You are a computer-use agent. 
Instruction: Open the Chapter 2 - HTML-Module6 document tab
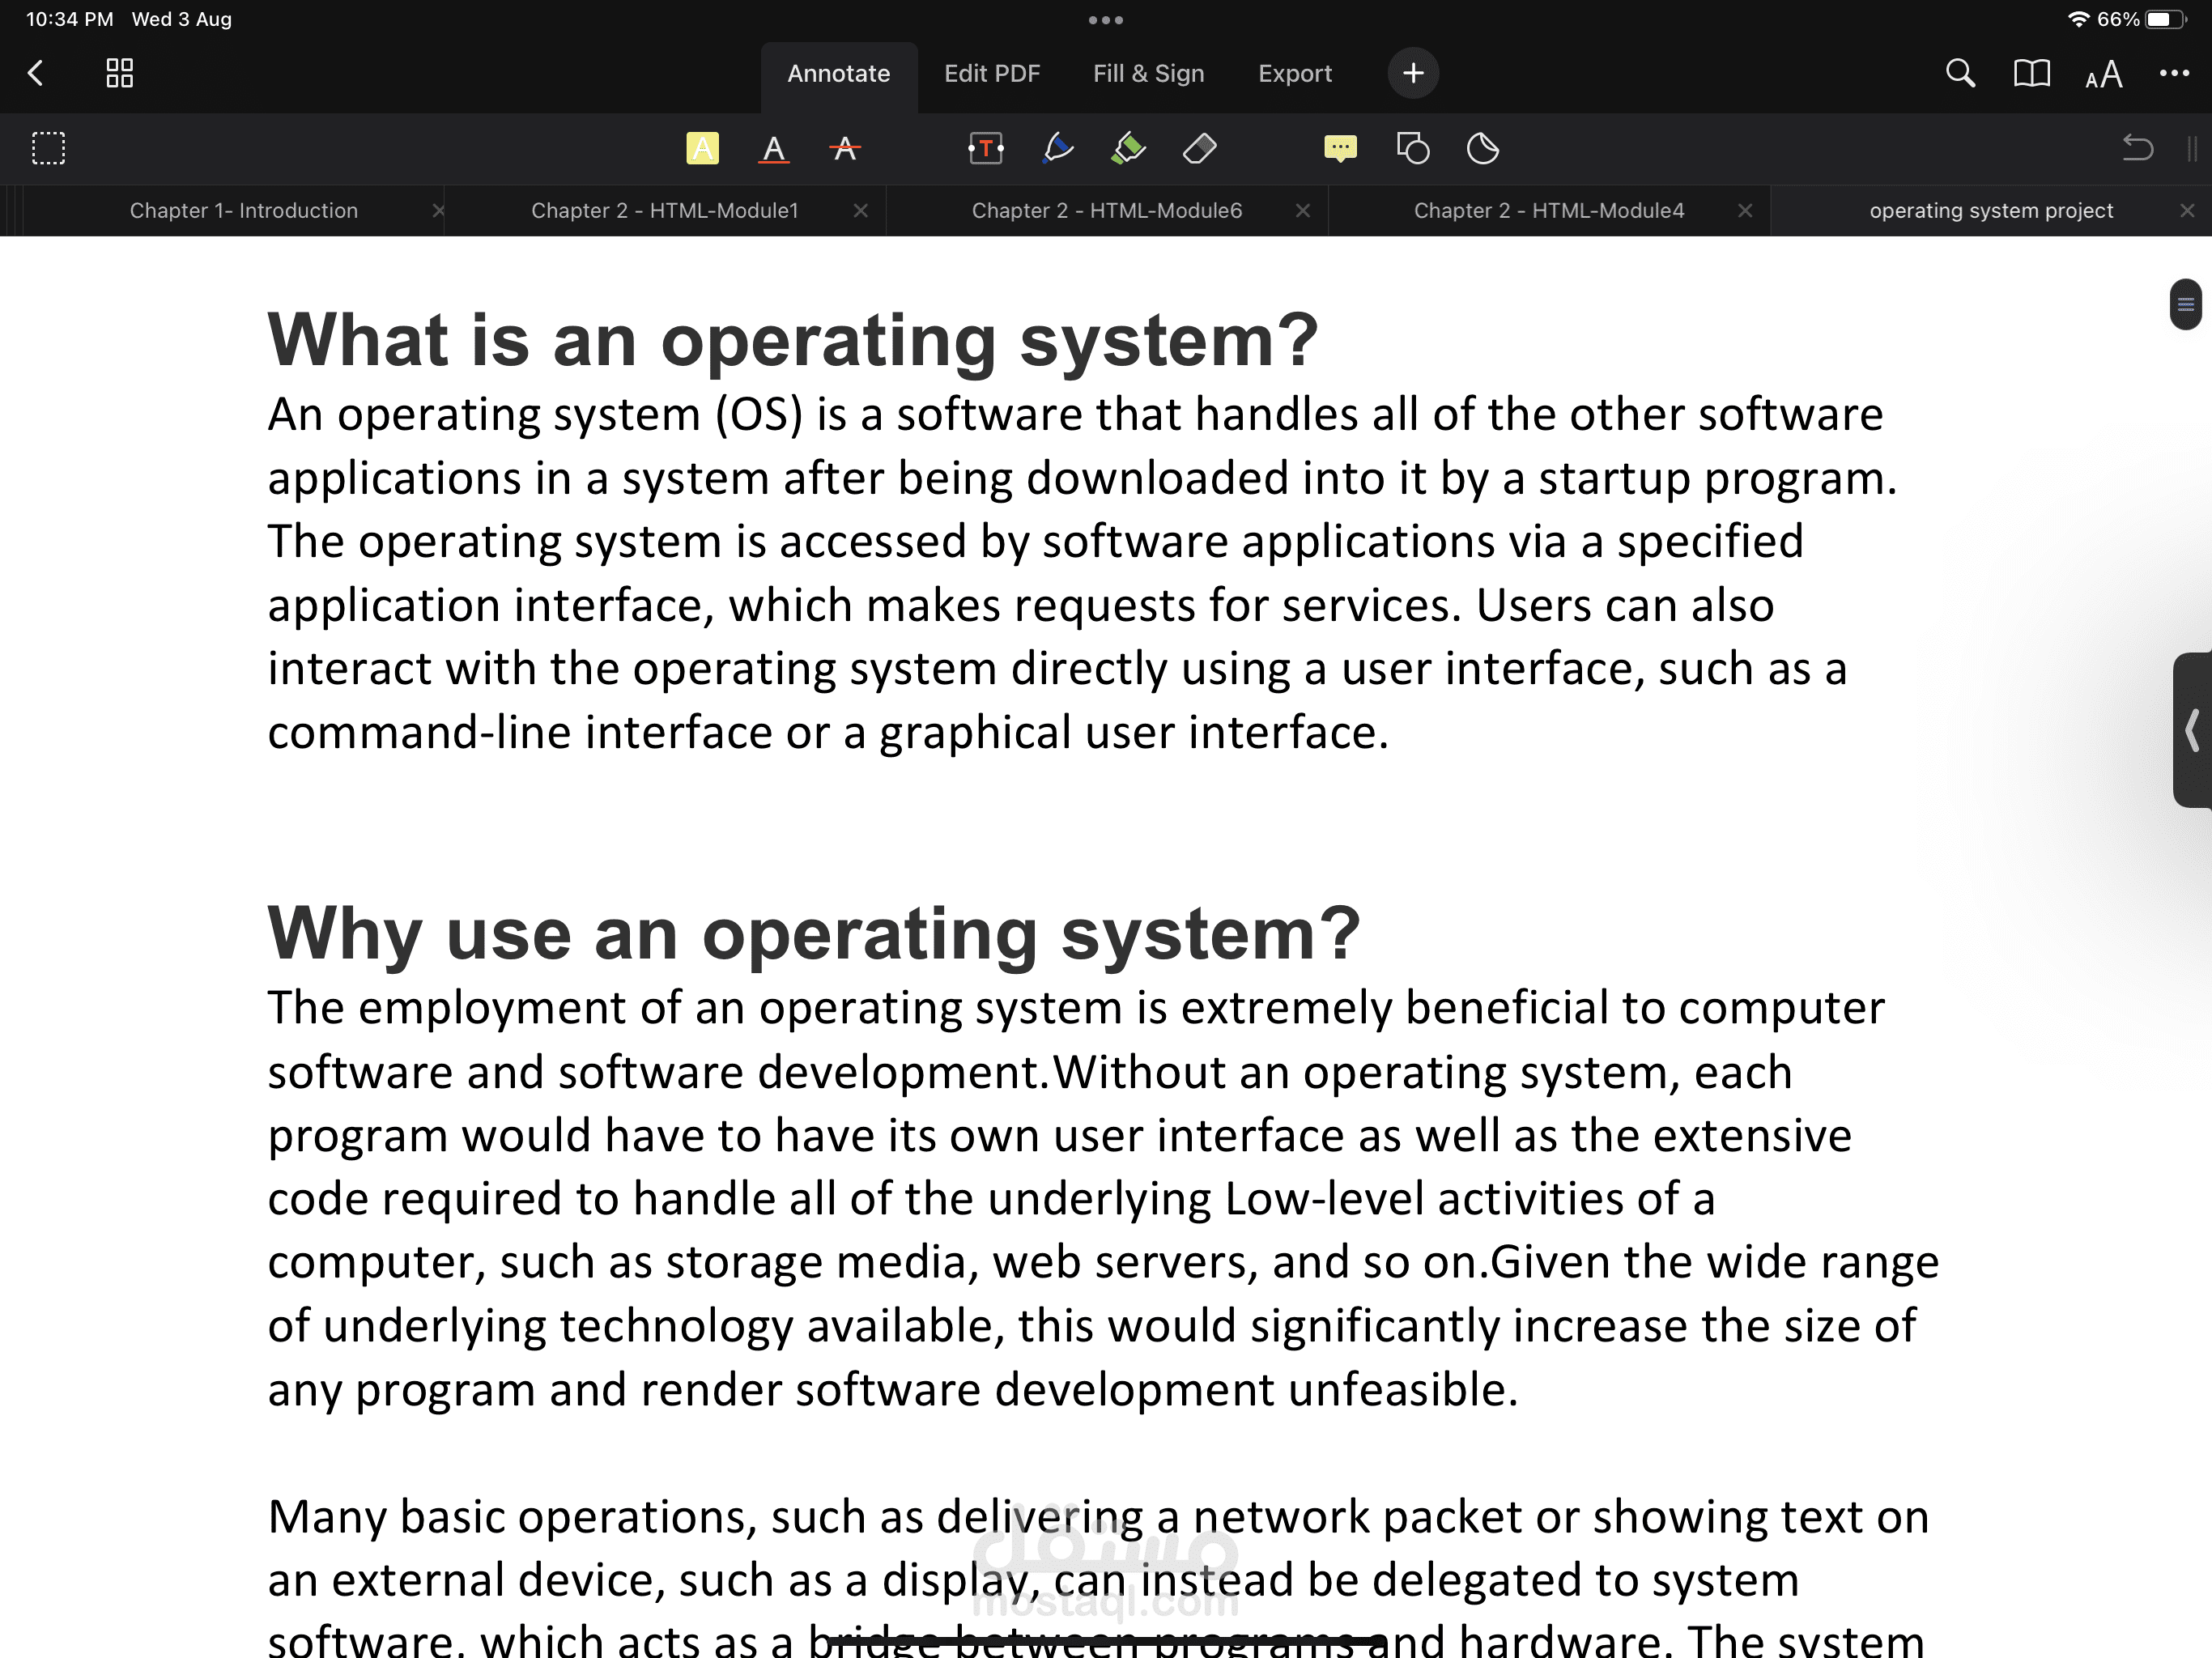1106,210
